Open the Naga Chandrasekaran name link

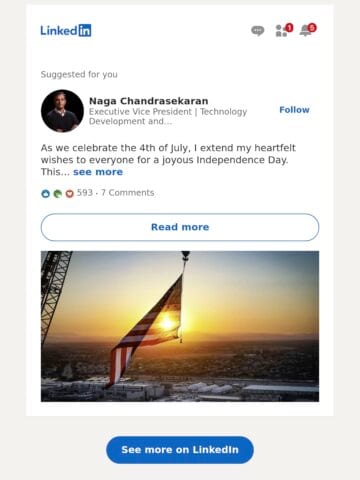pyautogui.click(x=149, y=101)
